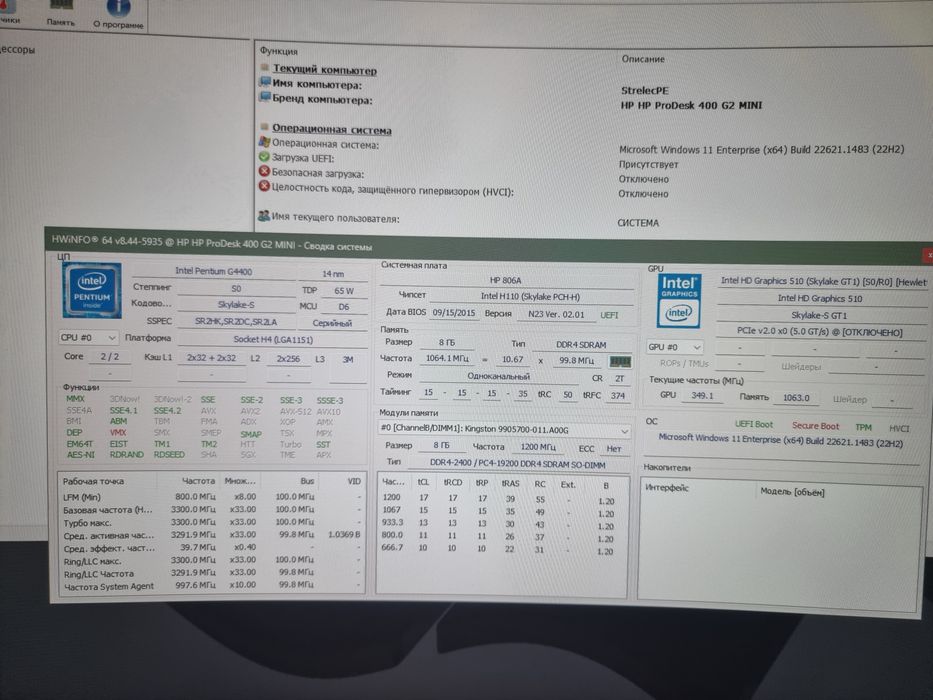Click the Intel H110 (Skylake PCH-H) chipset value
Image resolution: width=933 pixels, height=700 pixels.
click(531, 296)
